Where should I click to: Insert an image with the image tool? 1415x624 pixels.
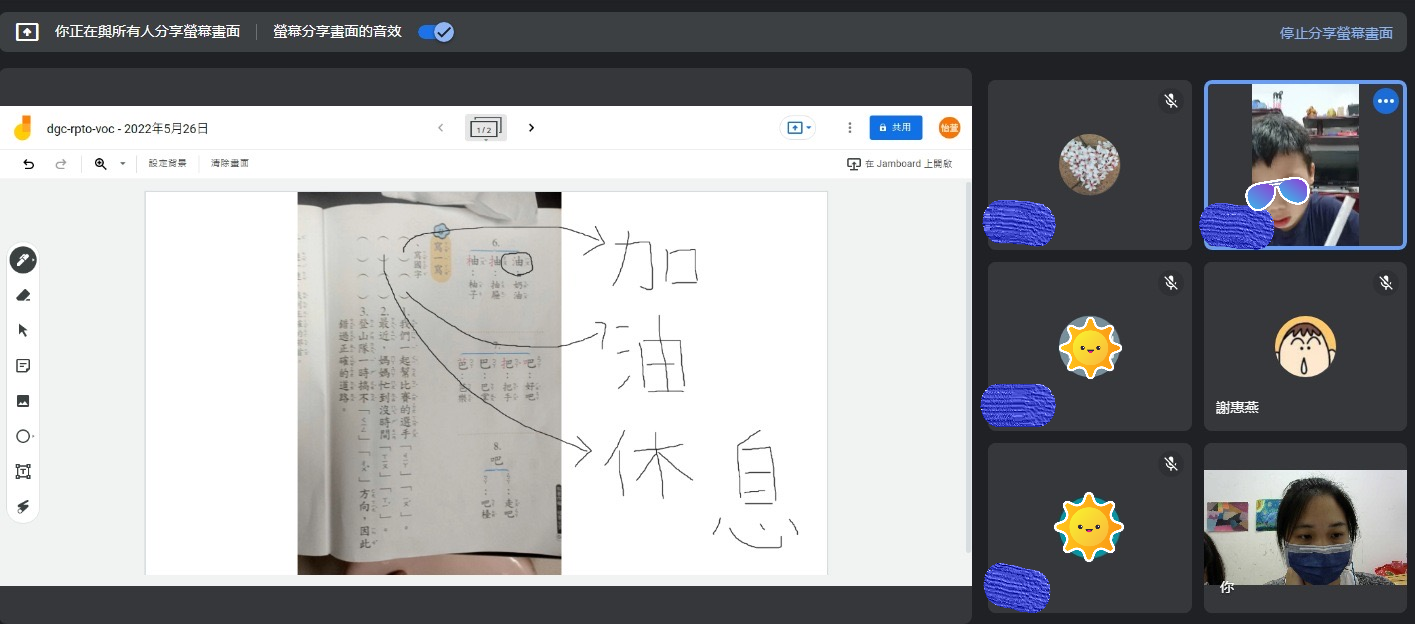[x=23, y=401]
